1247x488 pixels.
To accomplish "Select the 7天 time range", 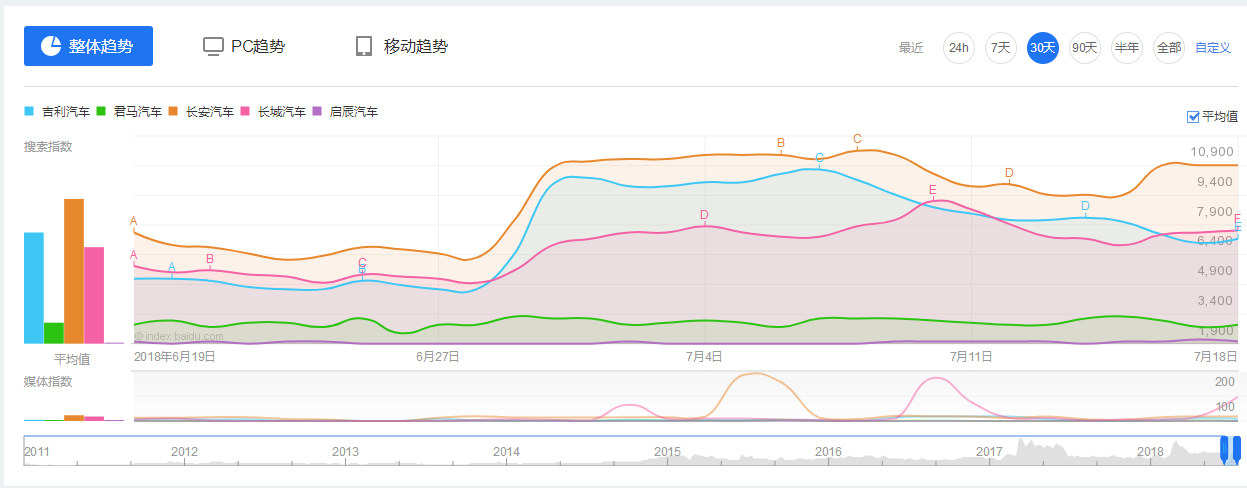I will (x=1000, y=47).
